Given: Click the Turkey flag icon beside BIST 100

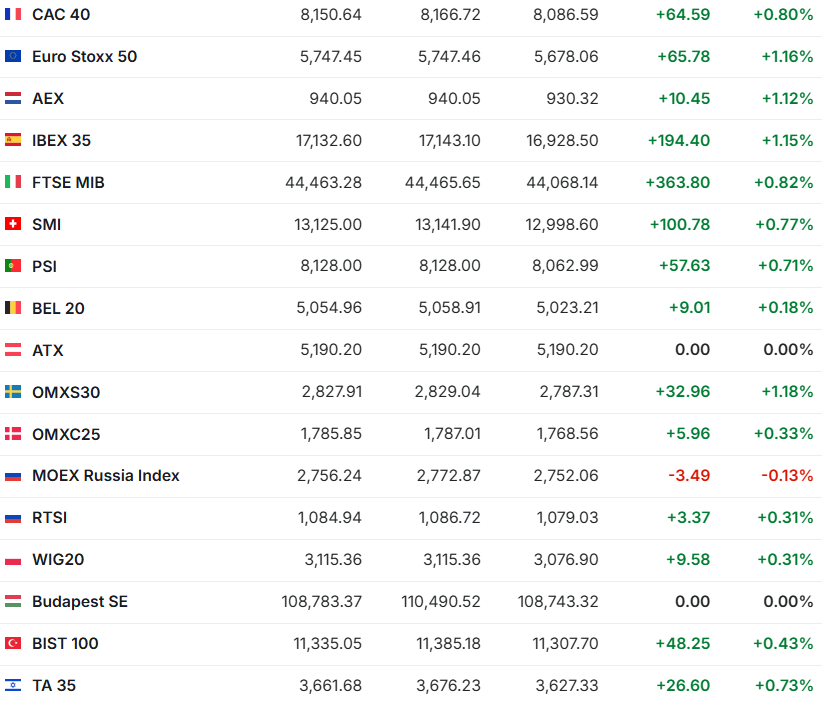Looking at the screenshot, I should pos(13,644).
